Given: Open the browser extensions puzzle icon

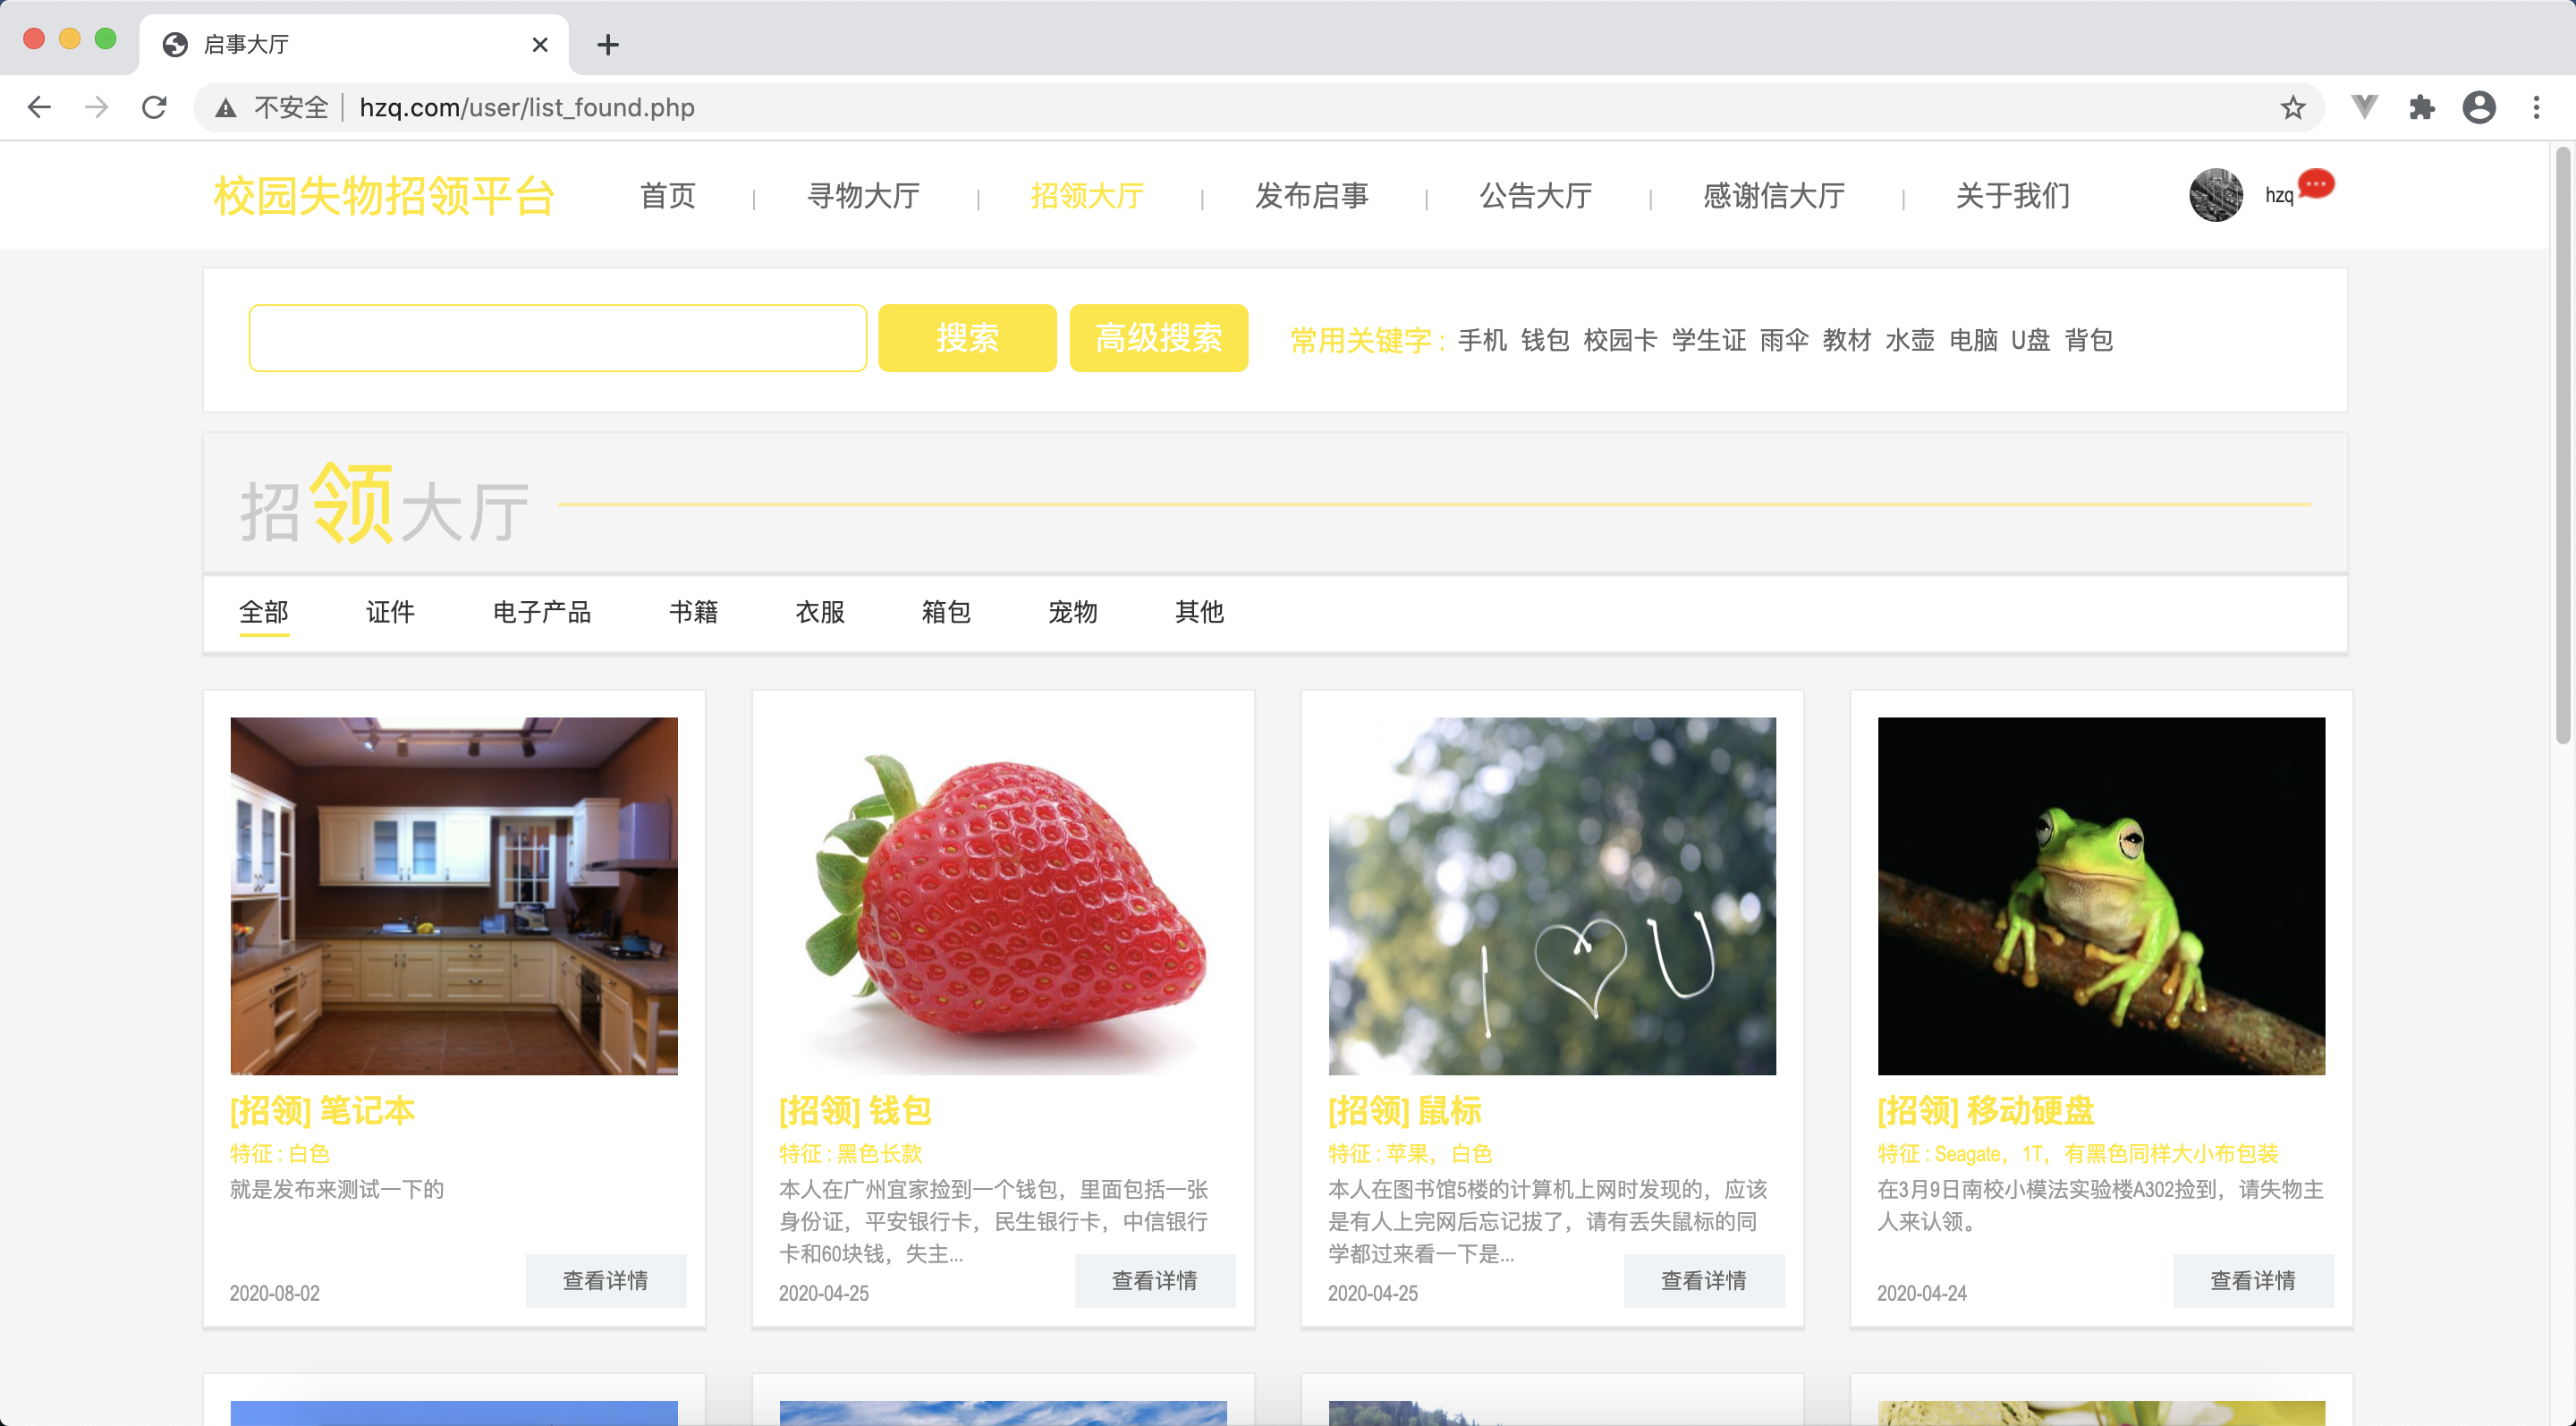Looking at the screenshot, I should 2421,107.
